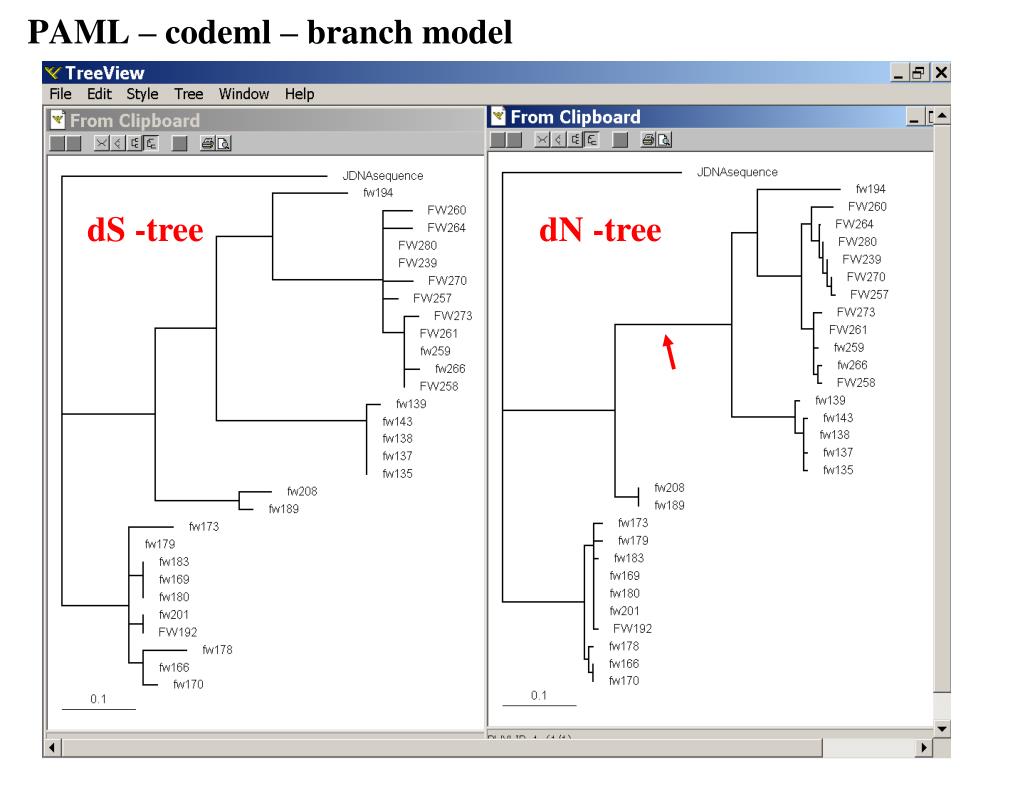Select FW258 leaf in dN-tree
Screen dimensions: 1024x791
[x=856, y=383]
